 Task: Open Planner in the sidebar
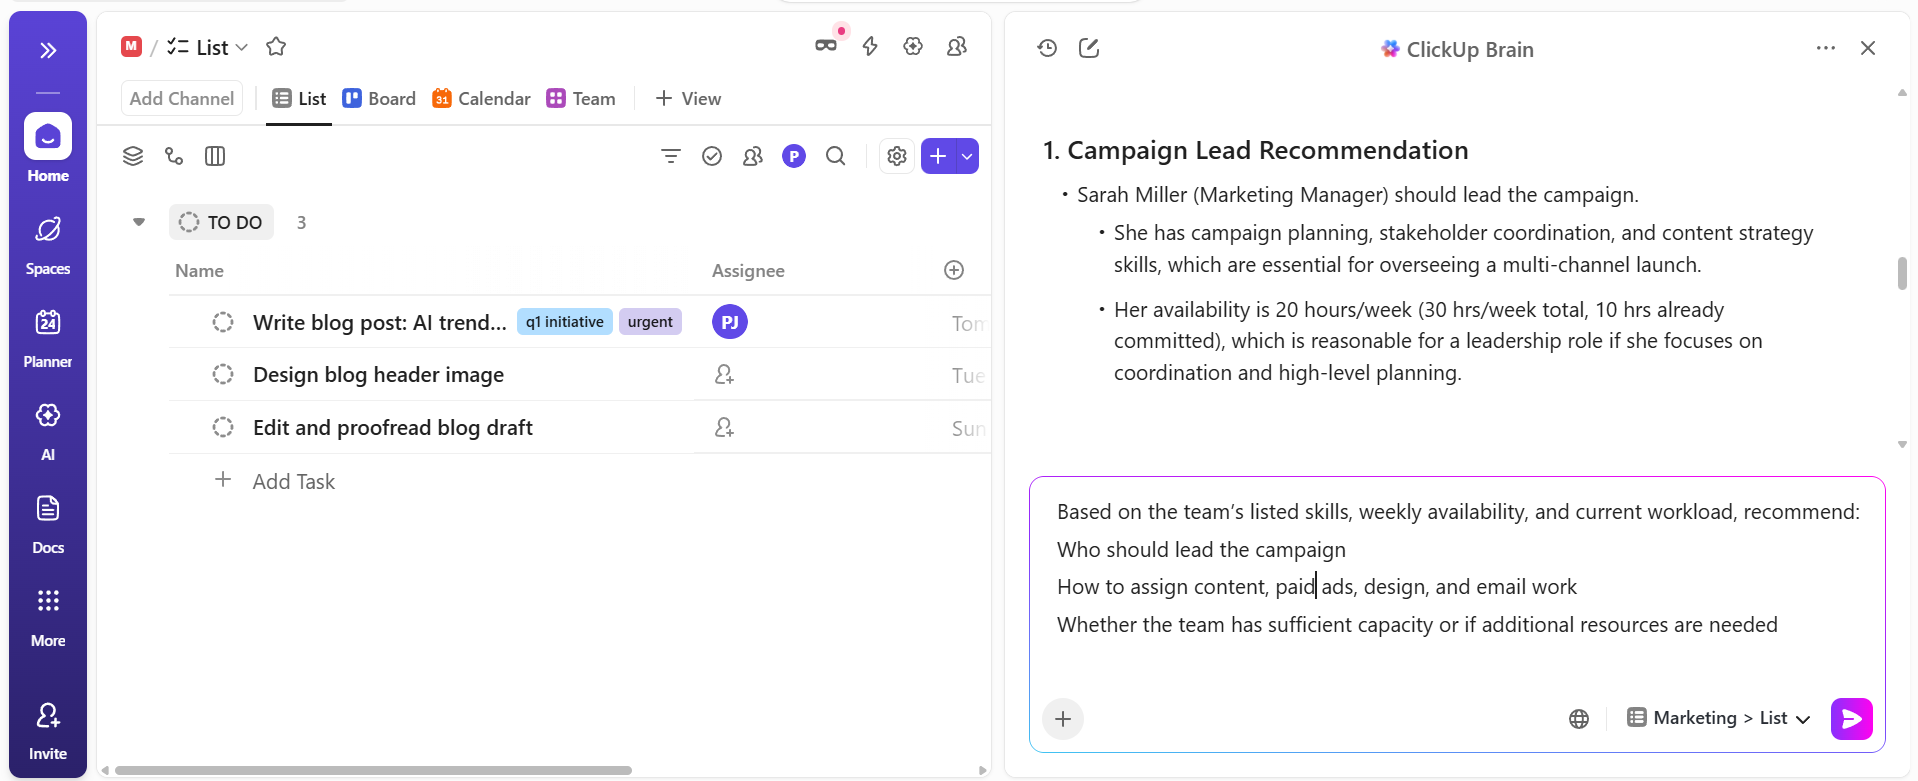point(48,337)
